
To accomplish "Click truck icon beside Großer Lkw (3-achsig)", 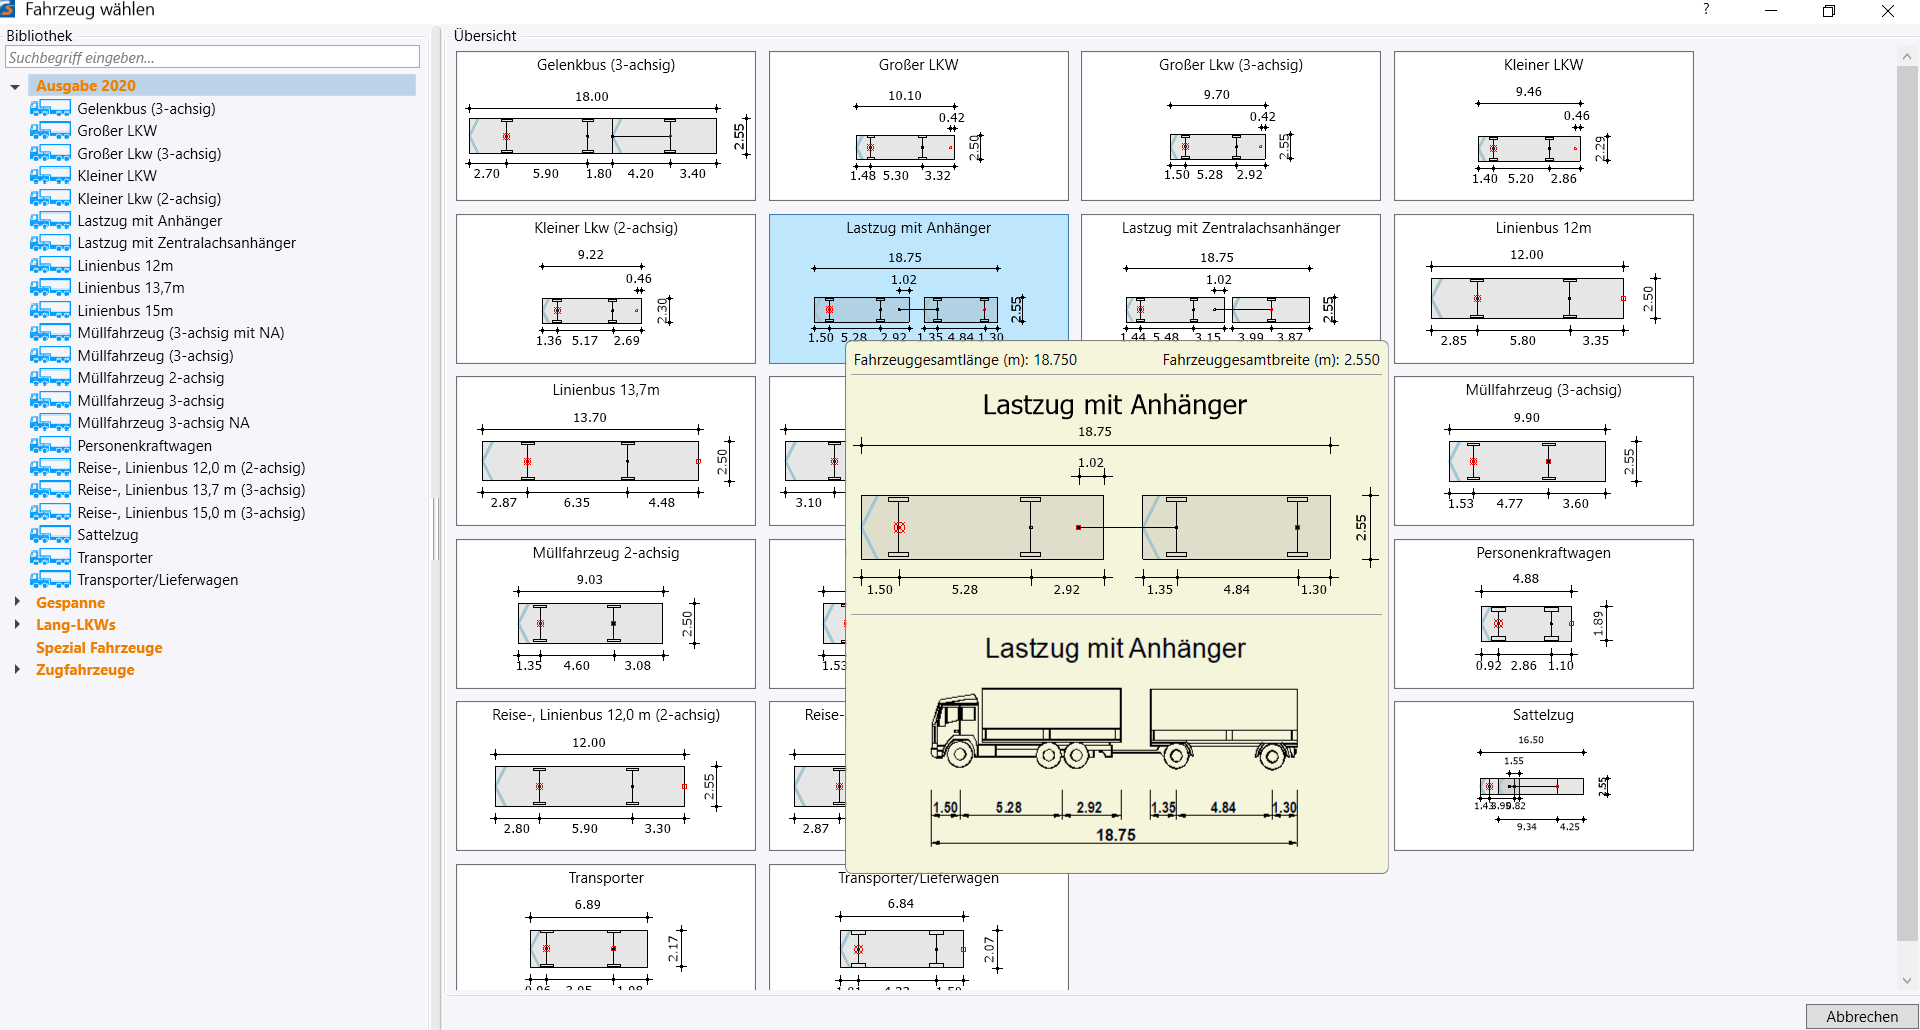I will tap(50, 153).
